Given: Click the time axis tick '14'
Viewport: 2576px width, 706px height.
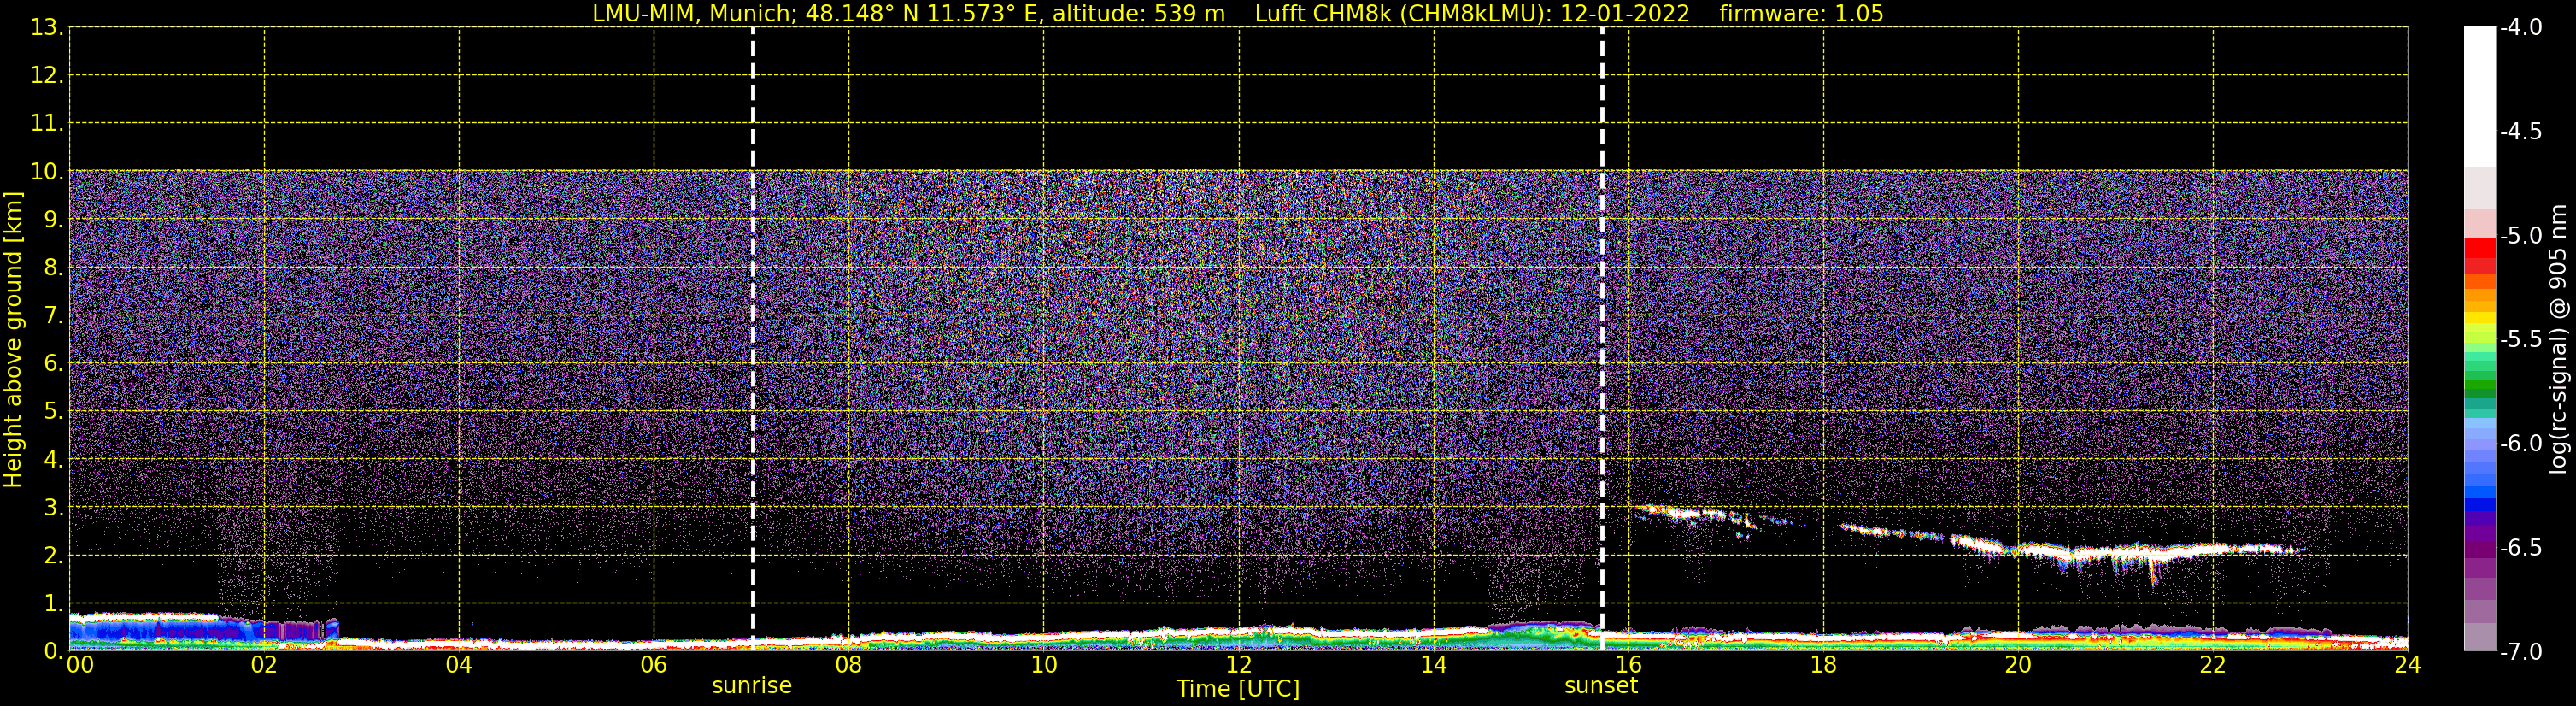Looking at the screenshot, I should (x=1434, y=665).
